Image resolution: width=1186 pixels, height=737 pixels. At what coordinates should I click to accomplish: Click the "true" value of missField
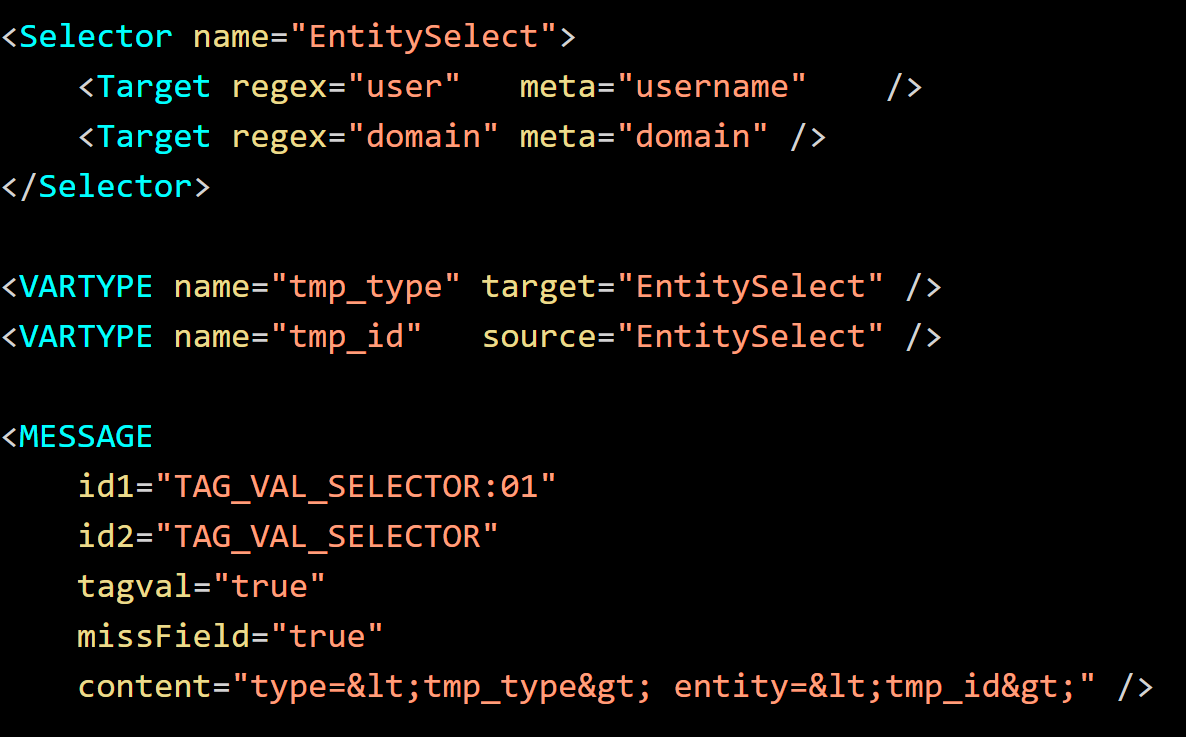point(328,637)
